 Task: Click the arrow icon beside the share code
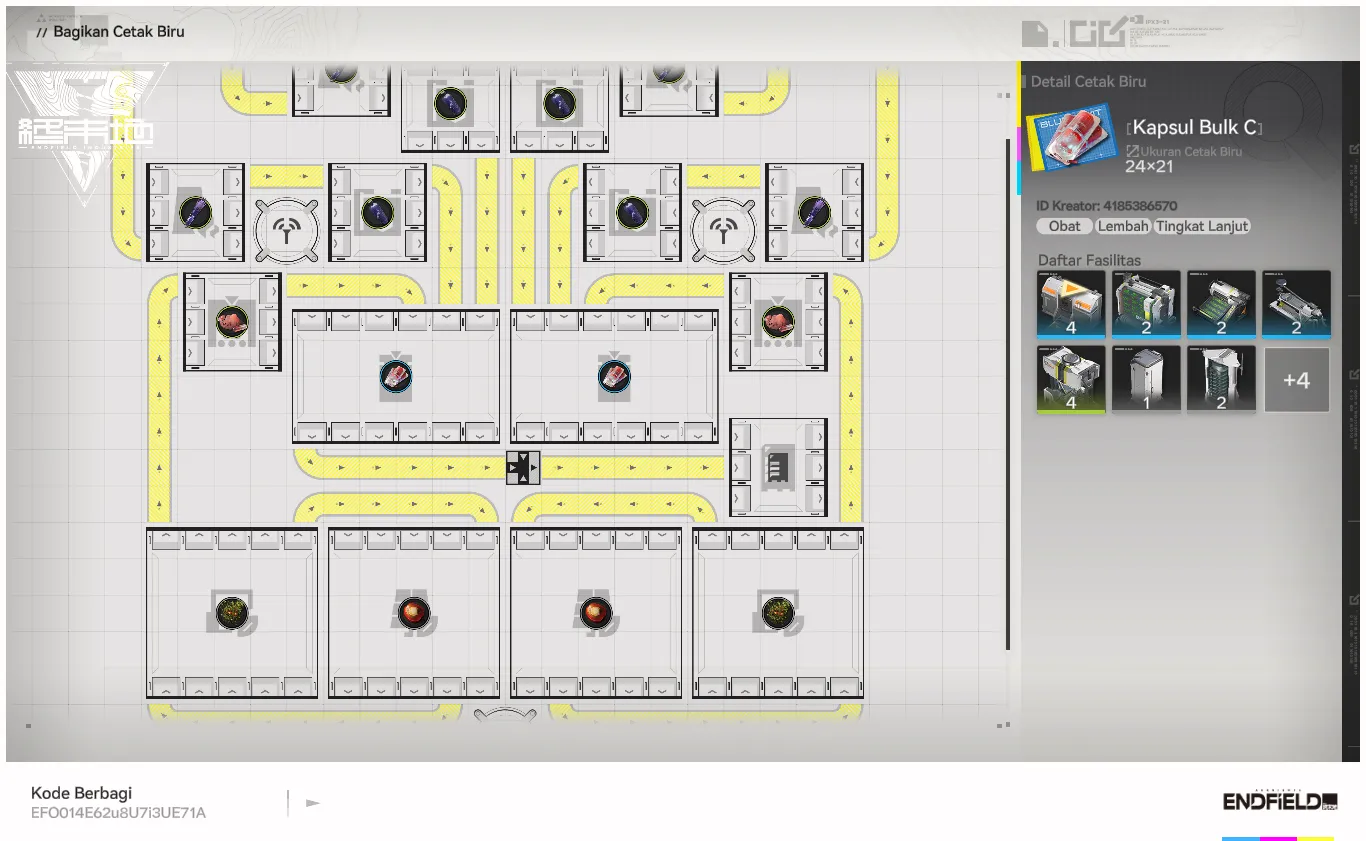point(313,802)
